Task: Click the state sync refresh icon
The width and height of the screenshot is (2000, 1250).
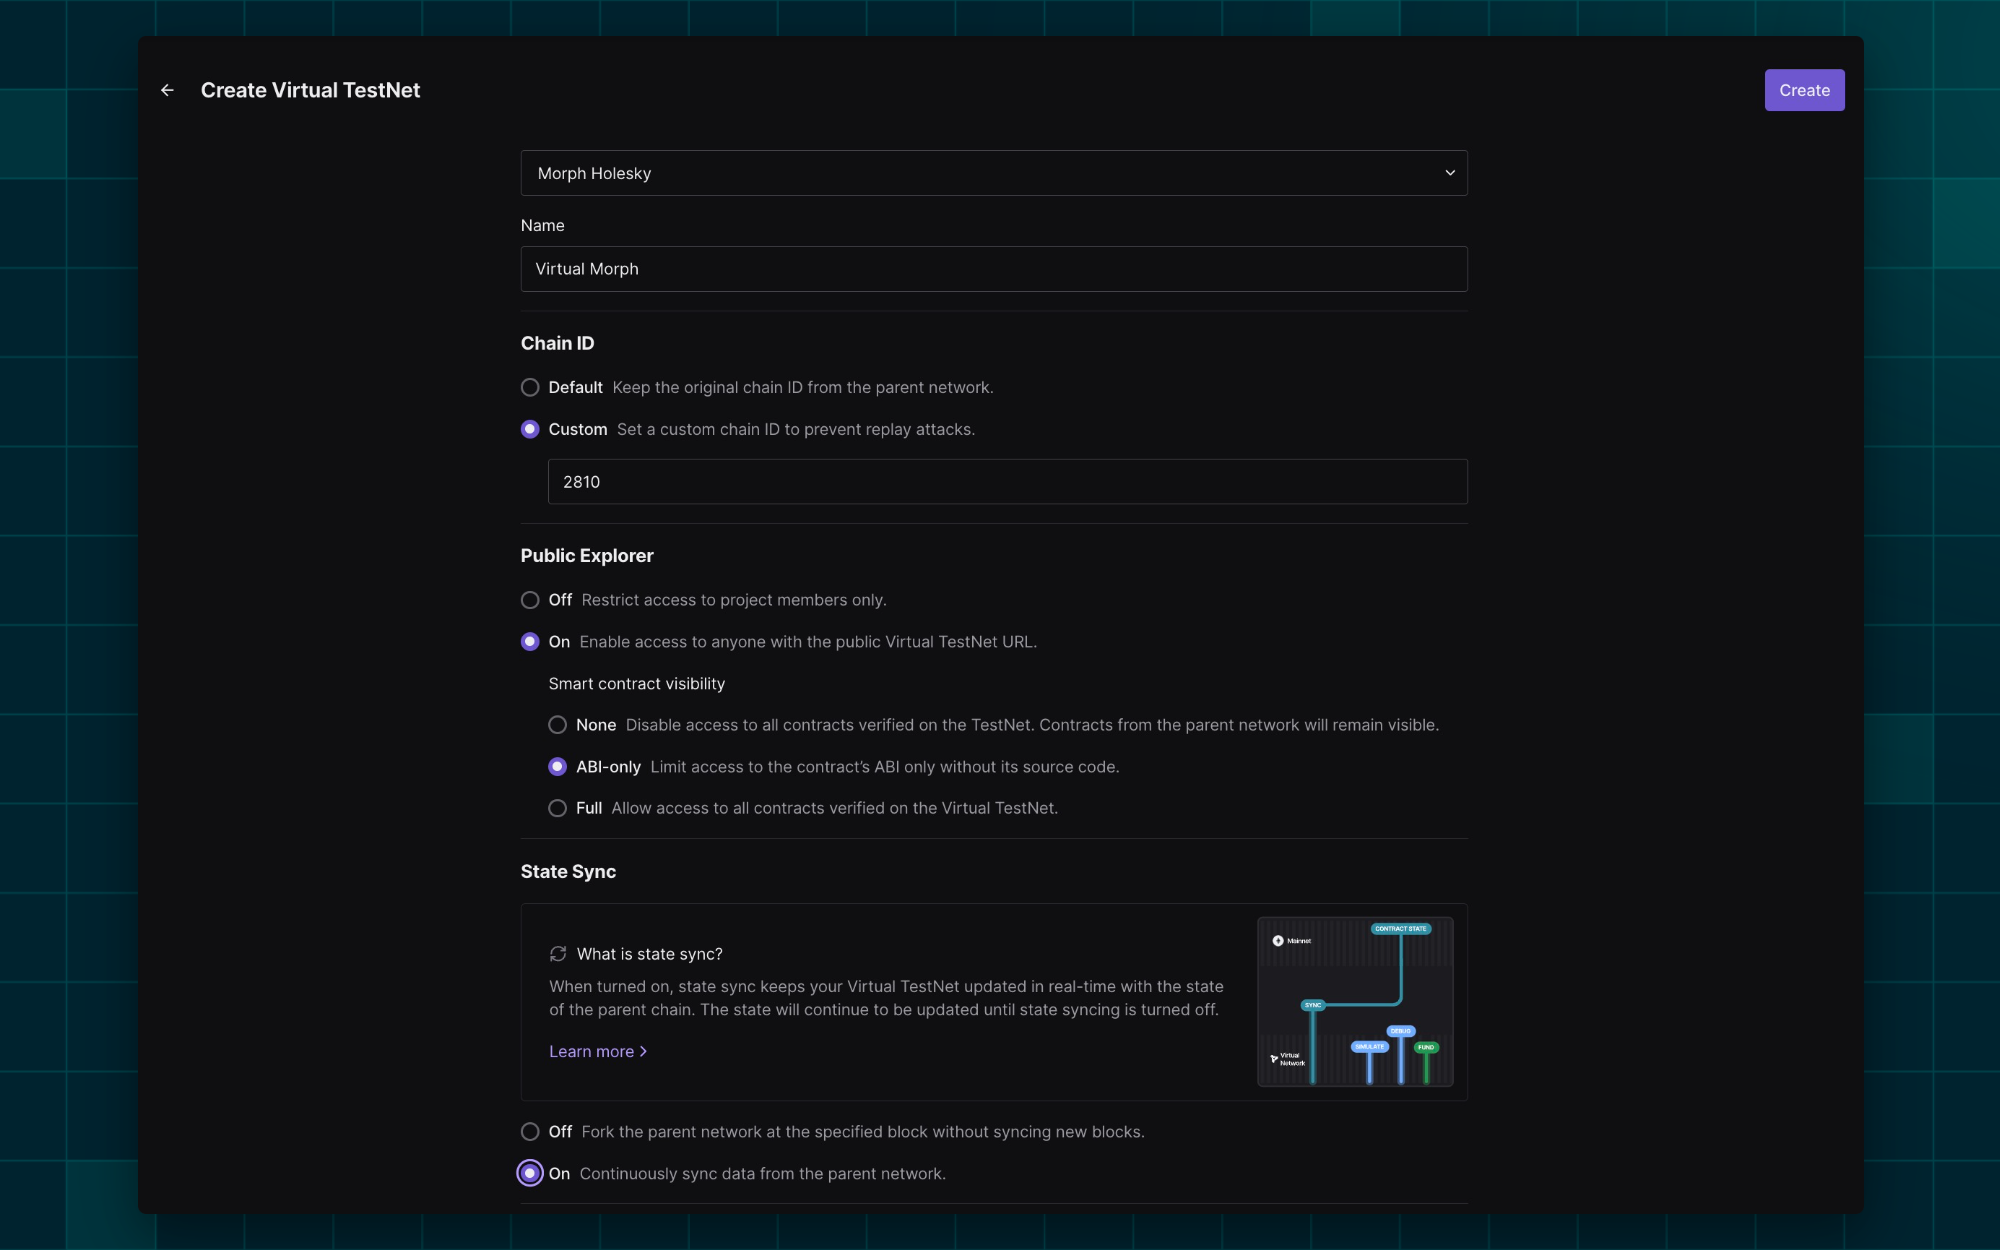Action: 559,953
